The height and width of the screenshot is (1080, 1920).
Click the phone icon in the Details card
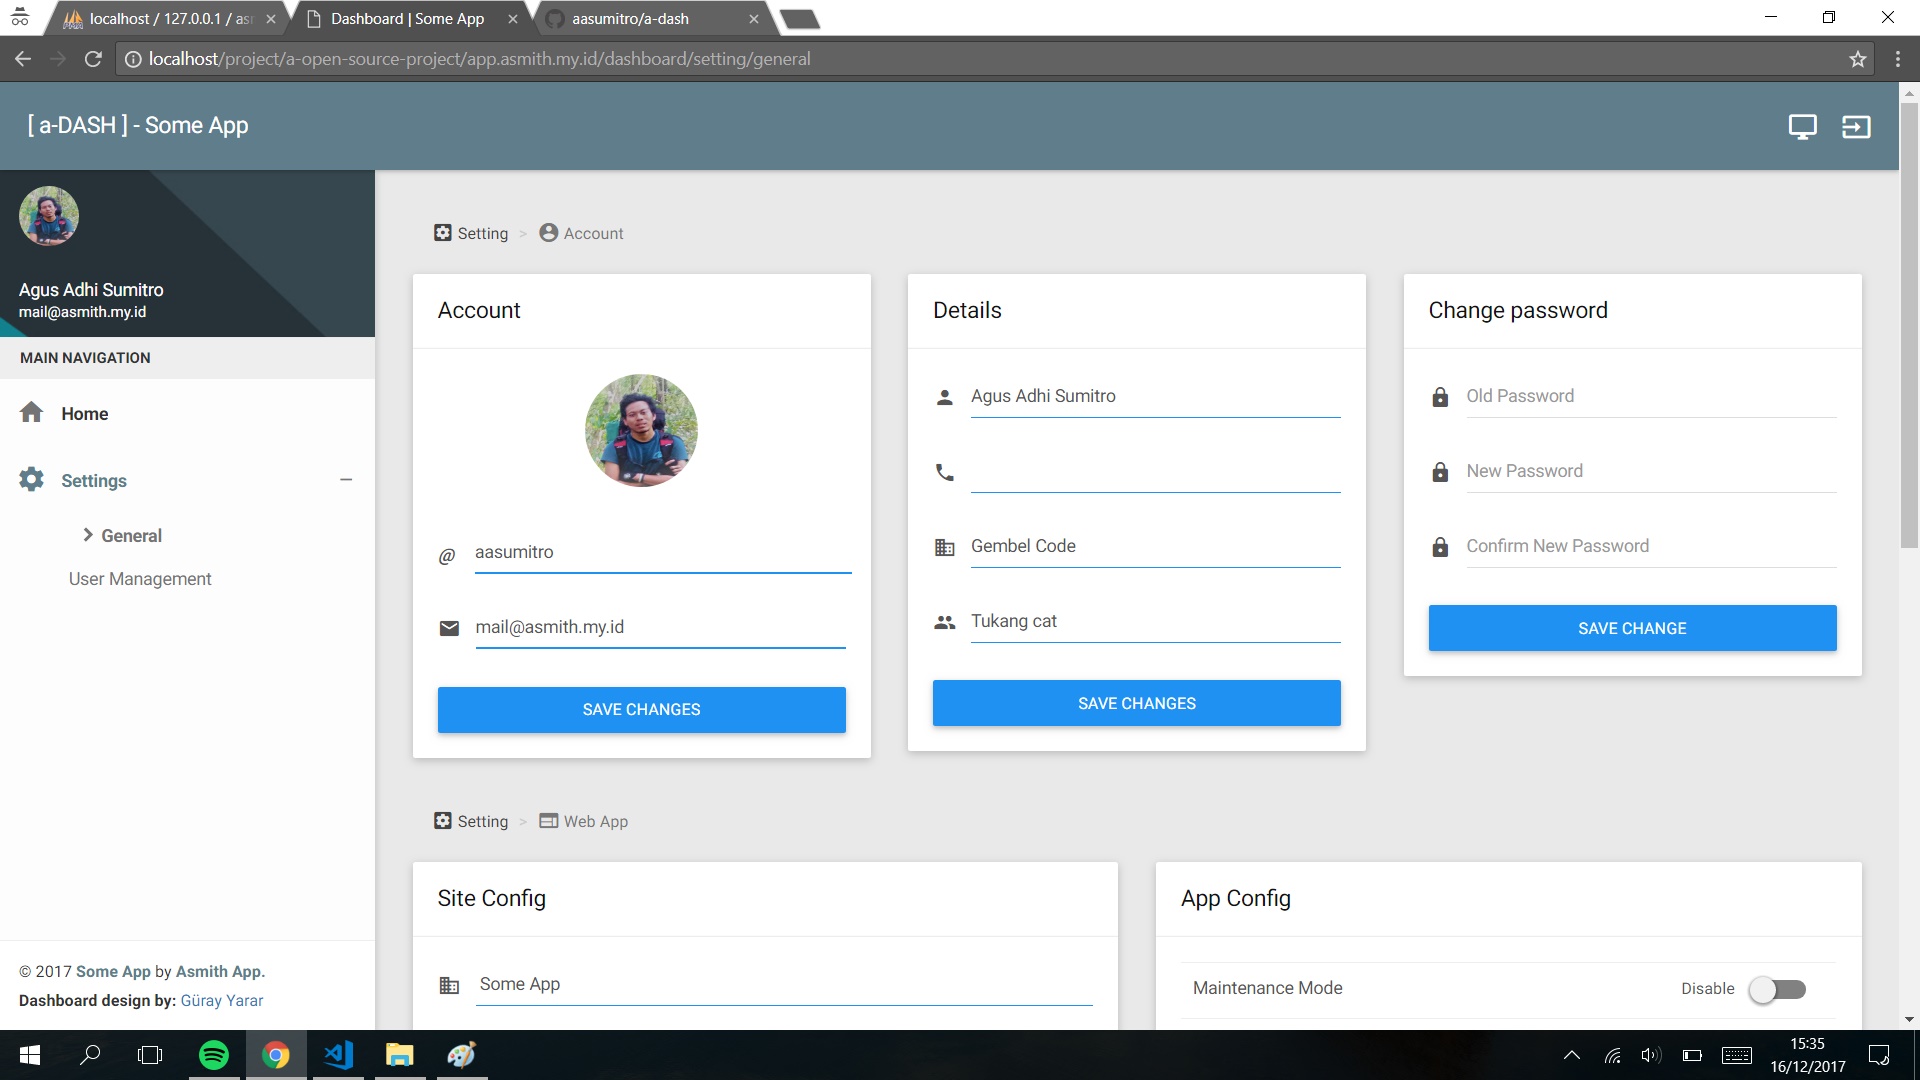pos(944,472)
